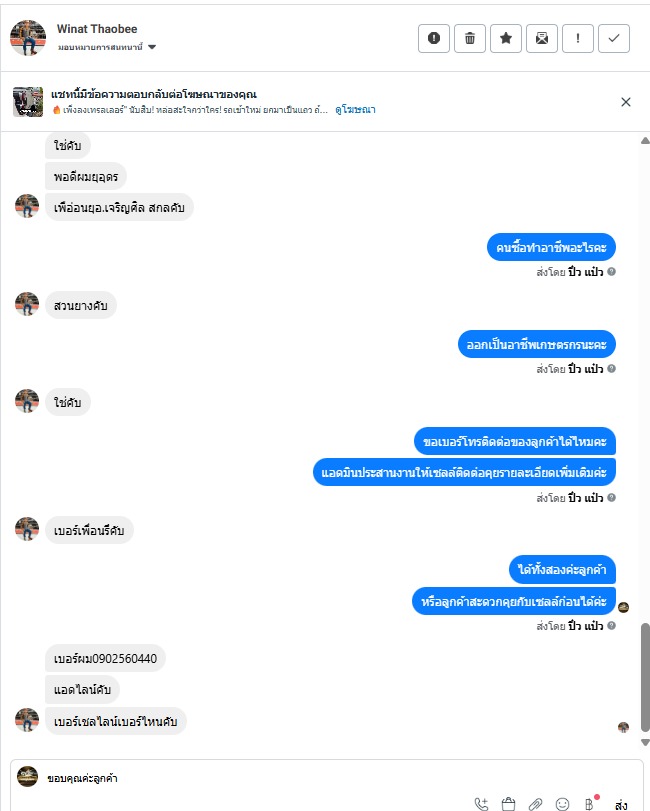Click the chat scrollbar thumb
Viewport: 650px width, 811px height.
pyautogui.click(x=645, y=678)
